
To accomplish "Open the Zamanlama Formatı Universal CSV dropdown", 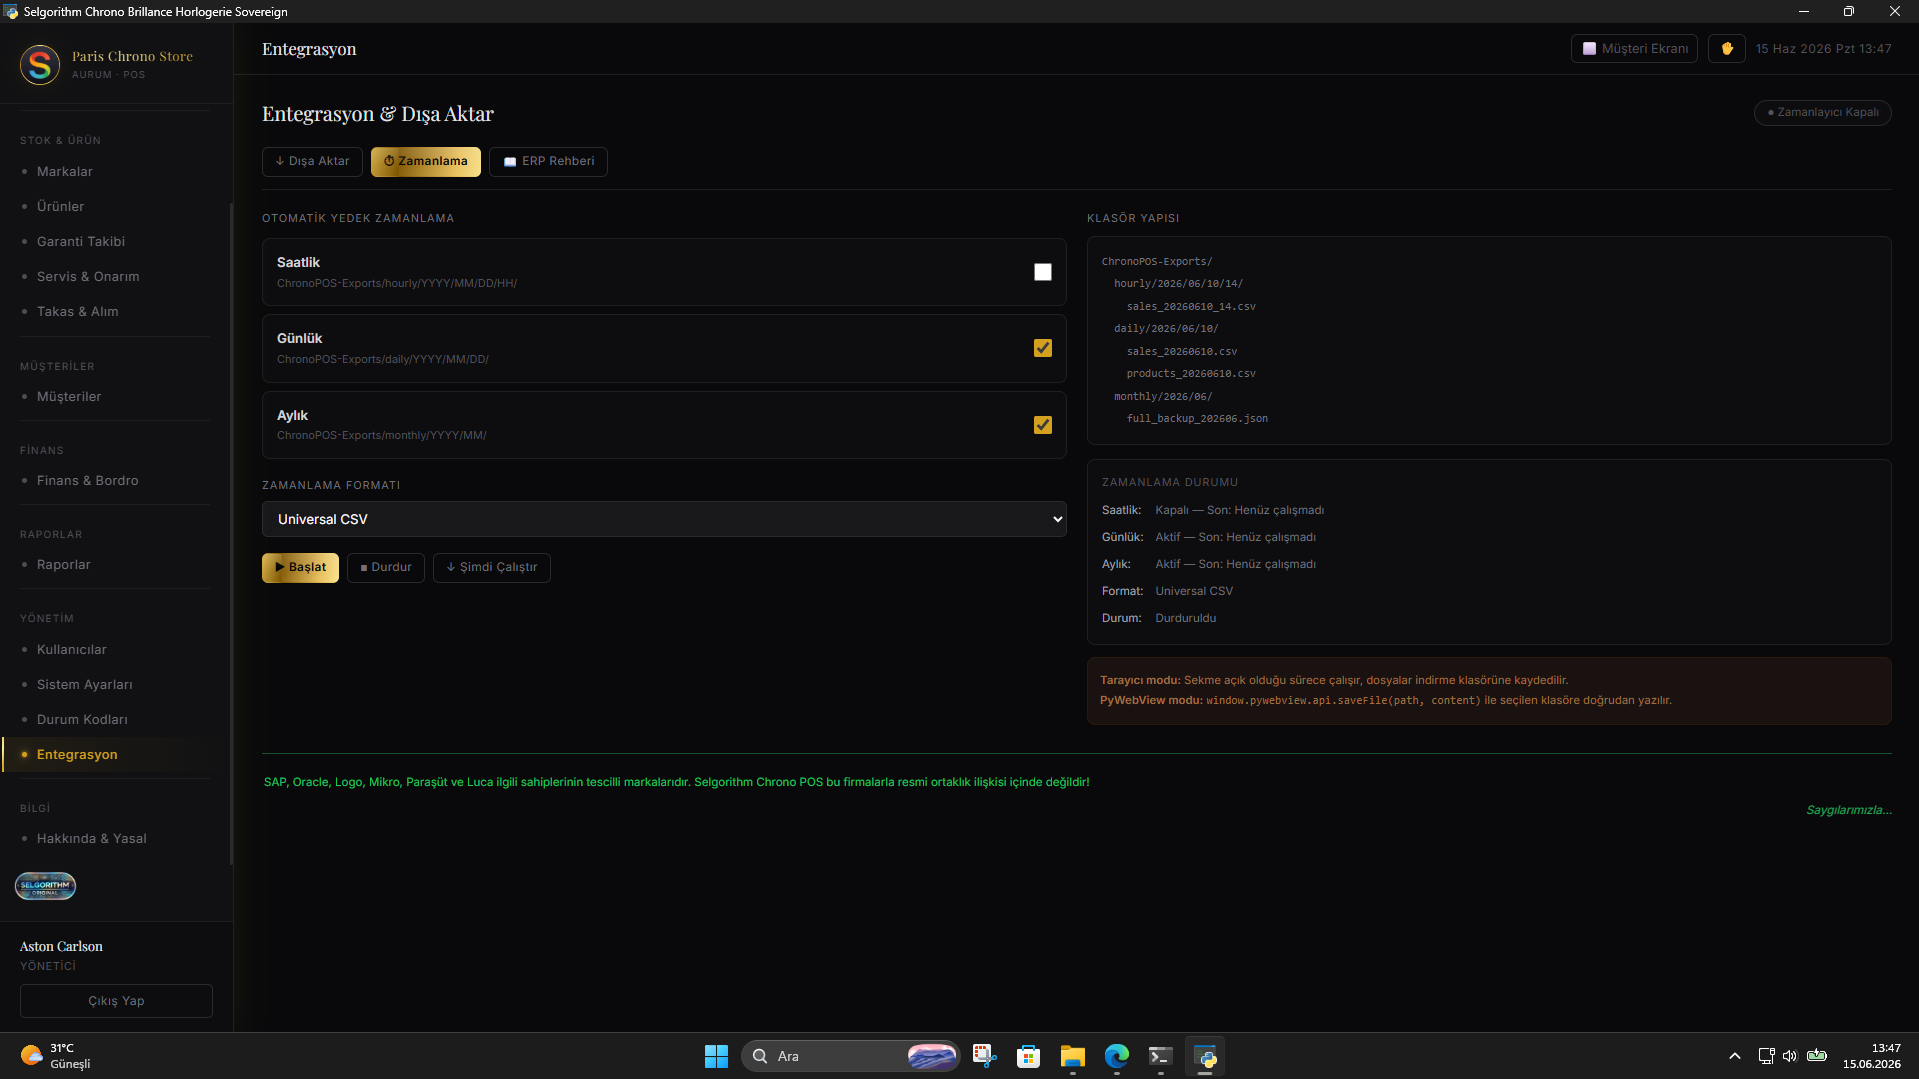I will 664,519.
